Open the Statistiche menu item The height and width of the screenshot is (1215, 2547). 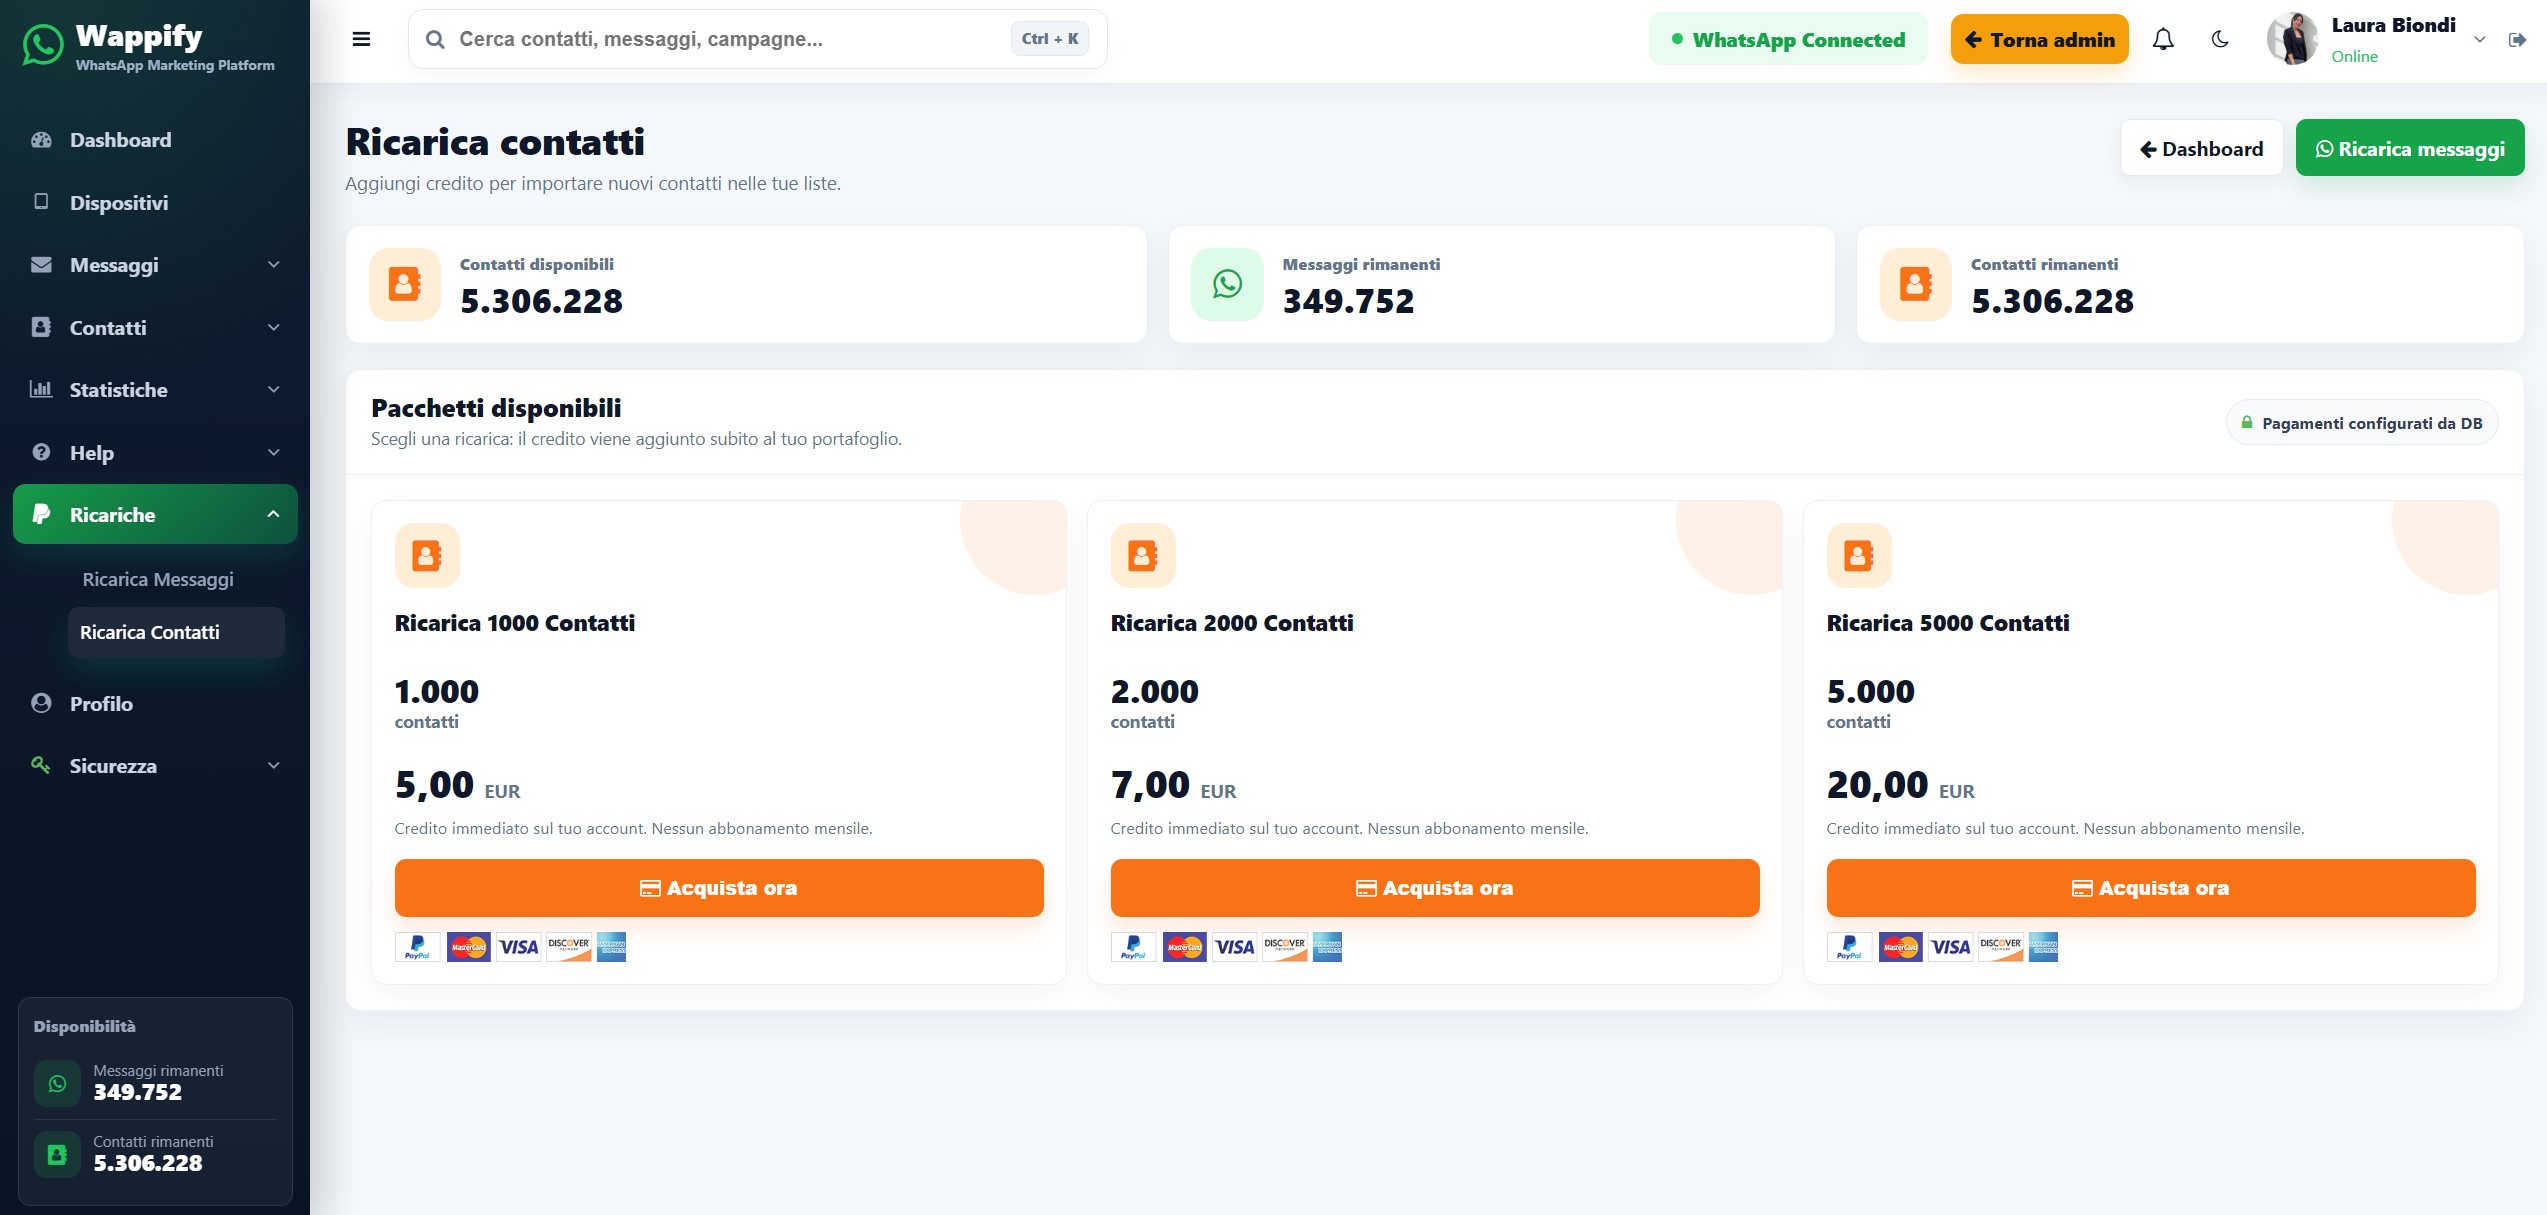click(155, 389)
